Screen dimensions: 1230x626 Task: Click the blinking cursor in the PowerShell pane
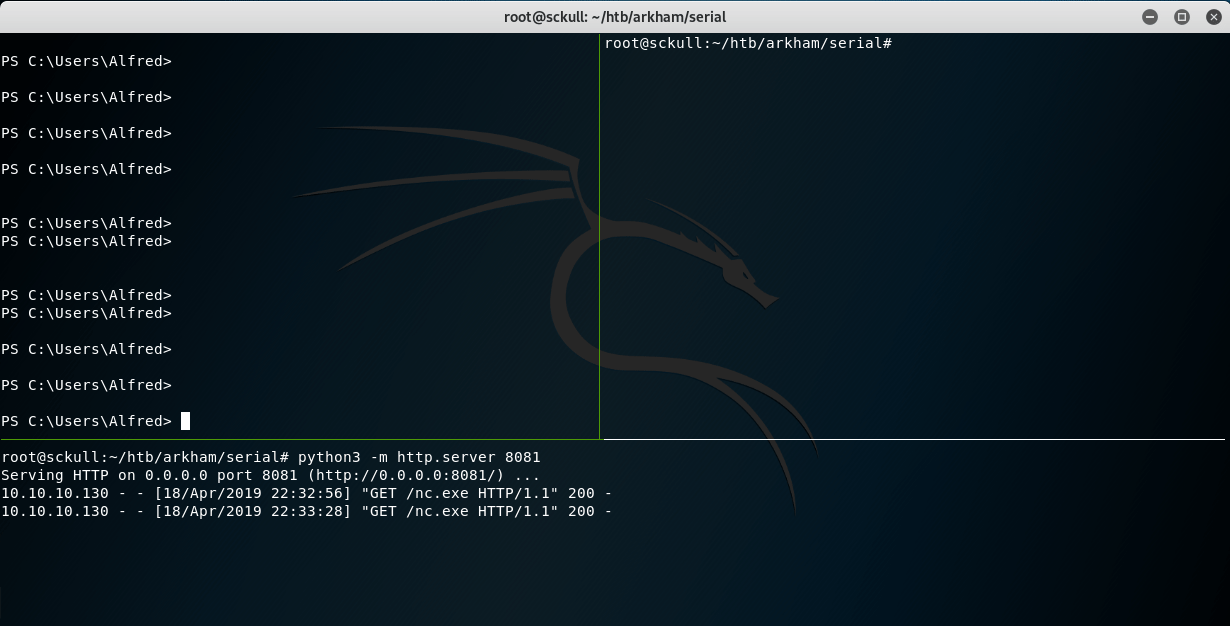coord(186,420)
